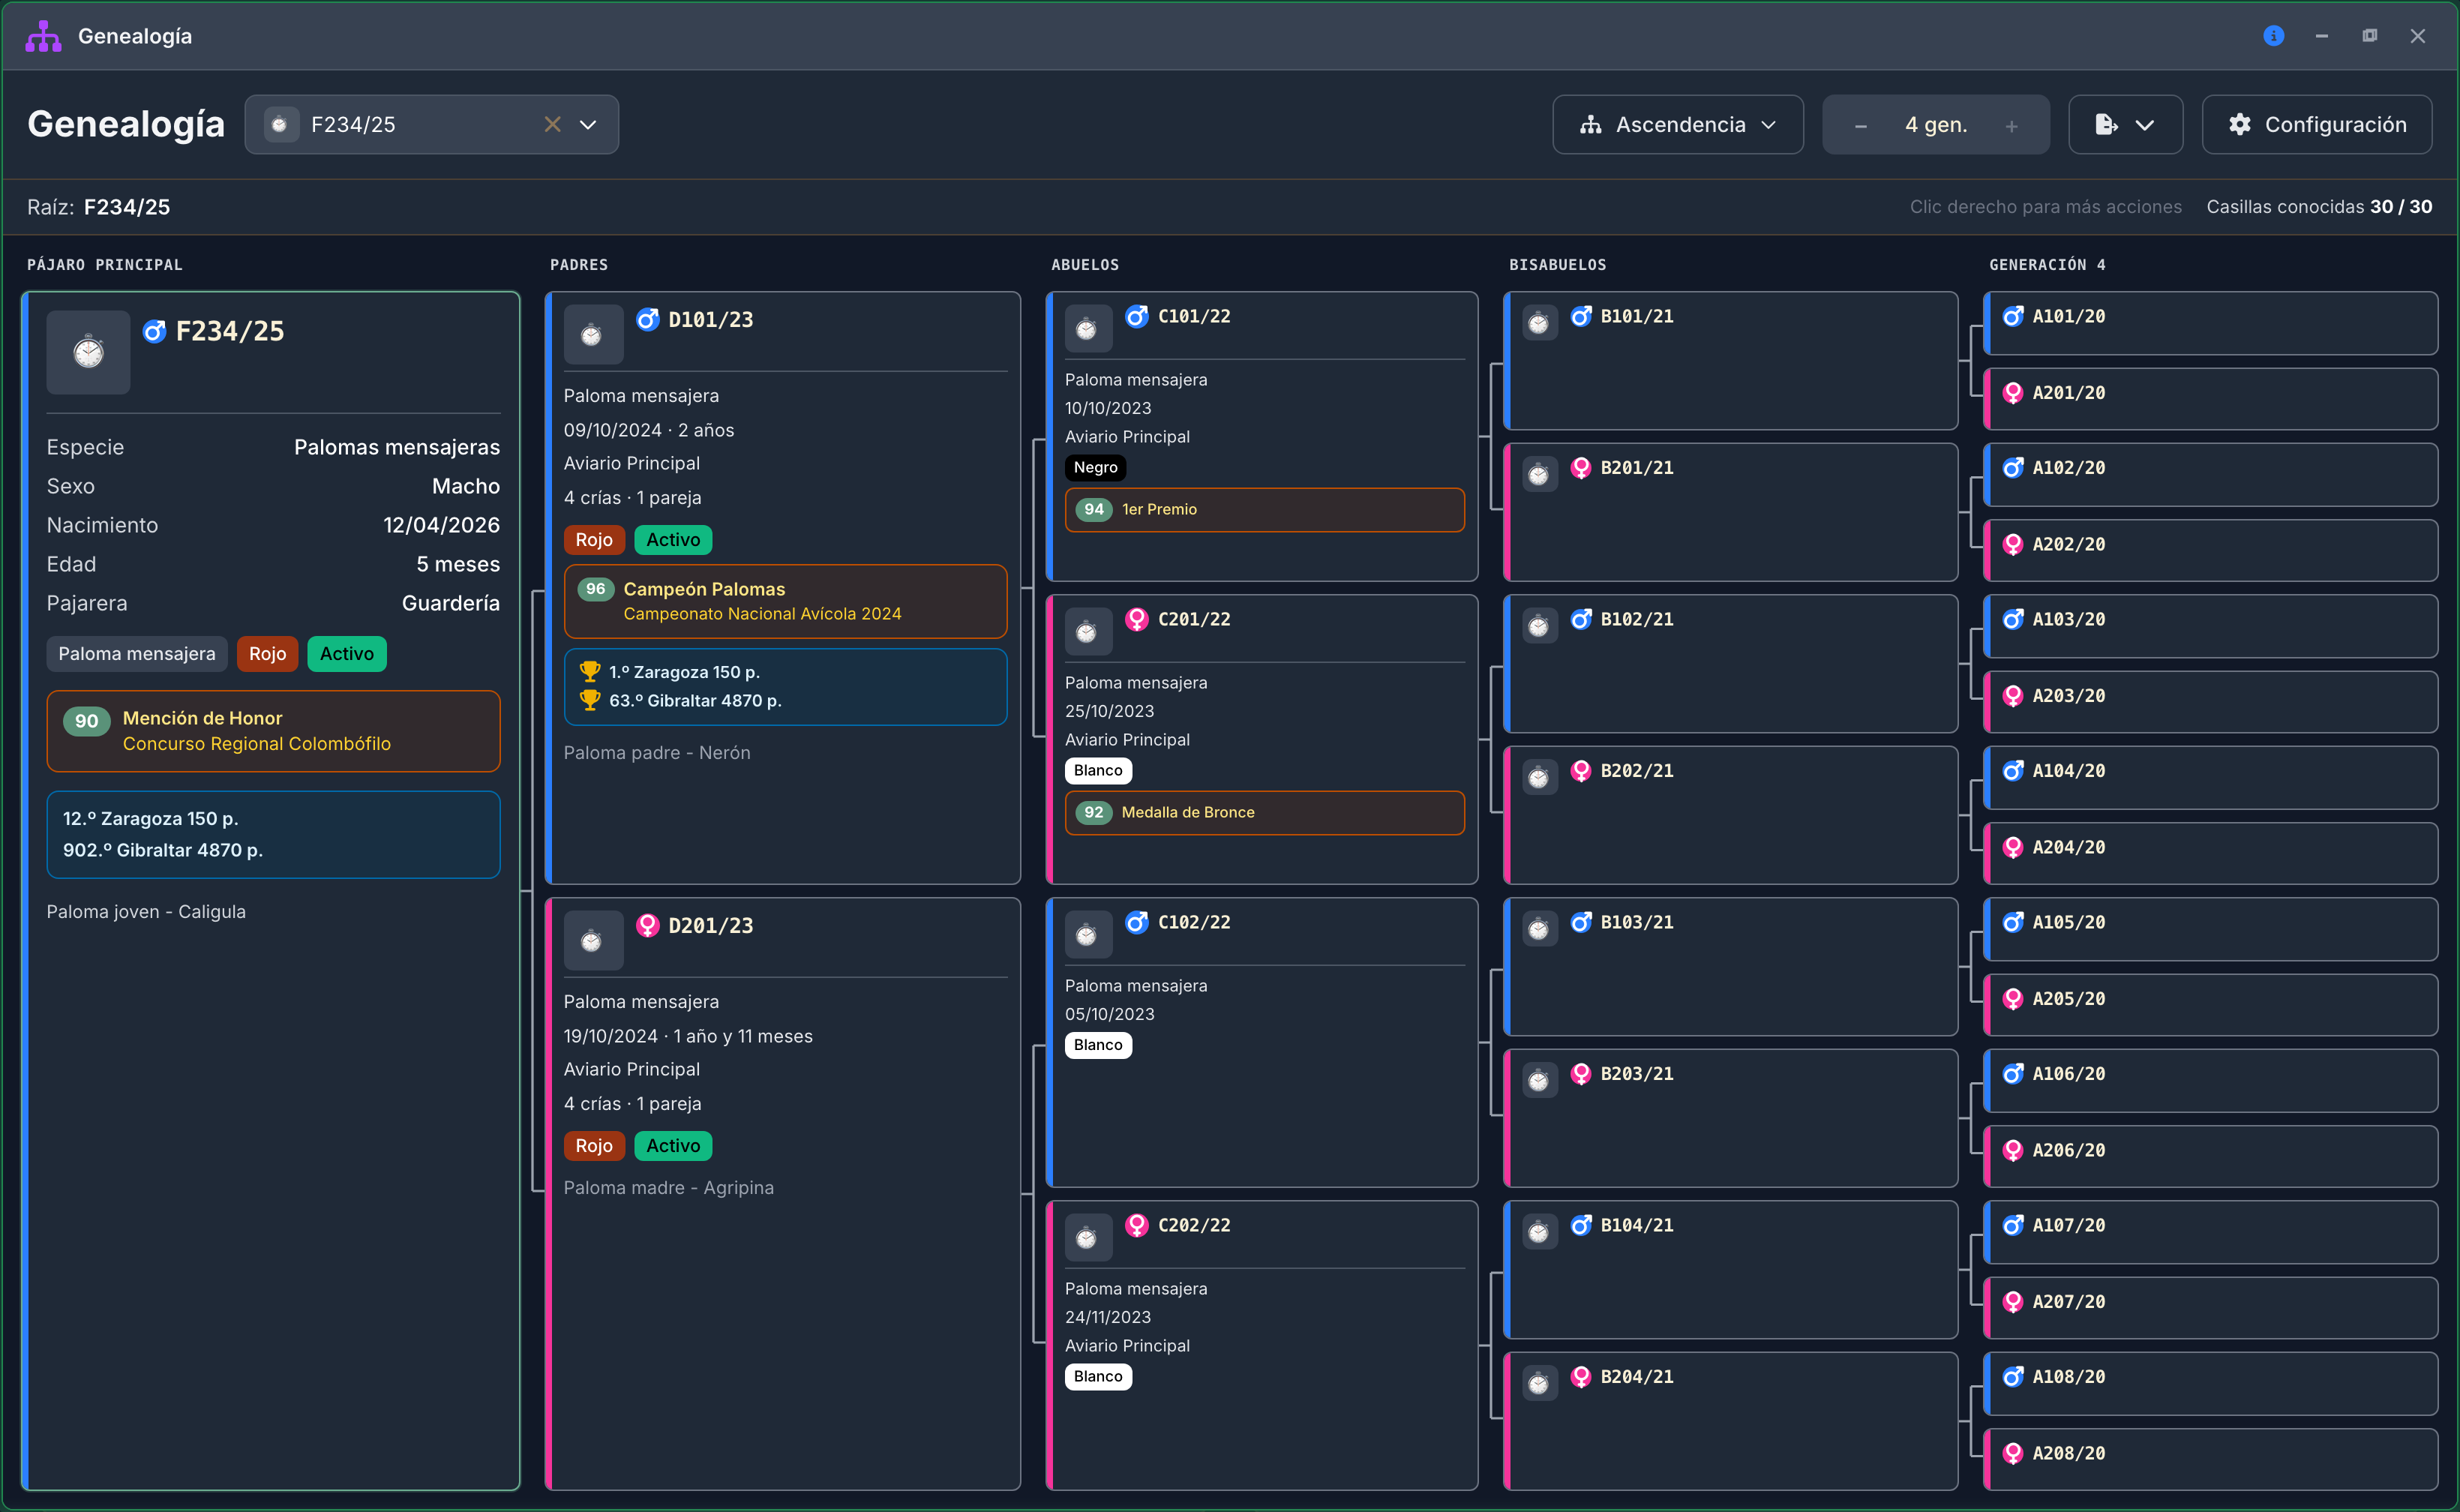Select the Campeón Palomas award badge

tap(785, 601)
